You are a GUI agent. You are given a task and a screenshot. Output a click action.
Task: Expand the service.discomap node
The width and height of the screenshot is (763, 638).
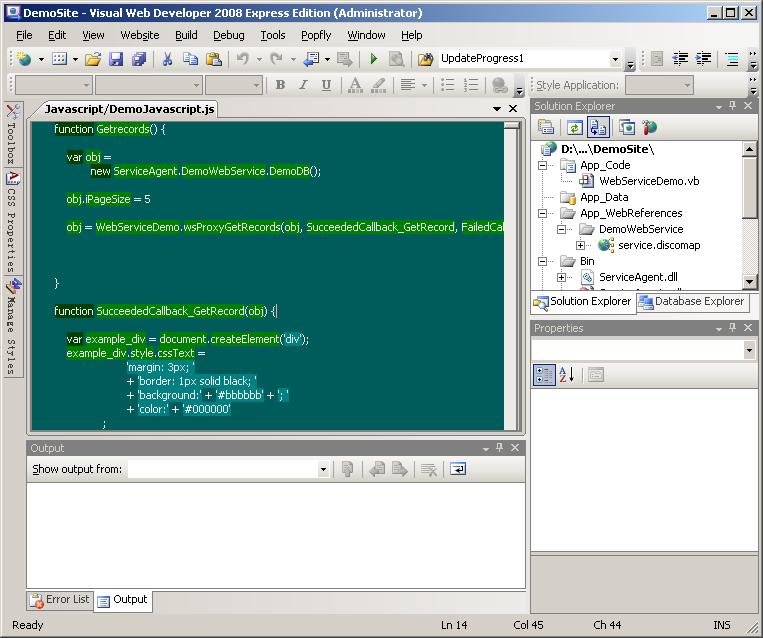(580, 245)
